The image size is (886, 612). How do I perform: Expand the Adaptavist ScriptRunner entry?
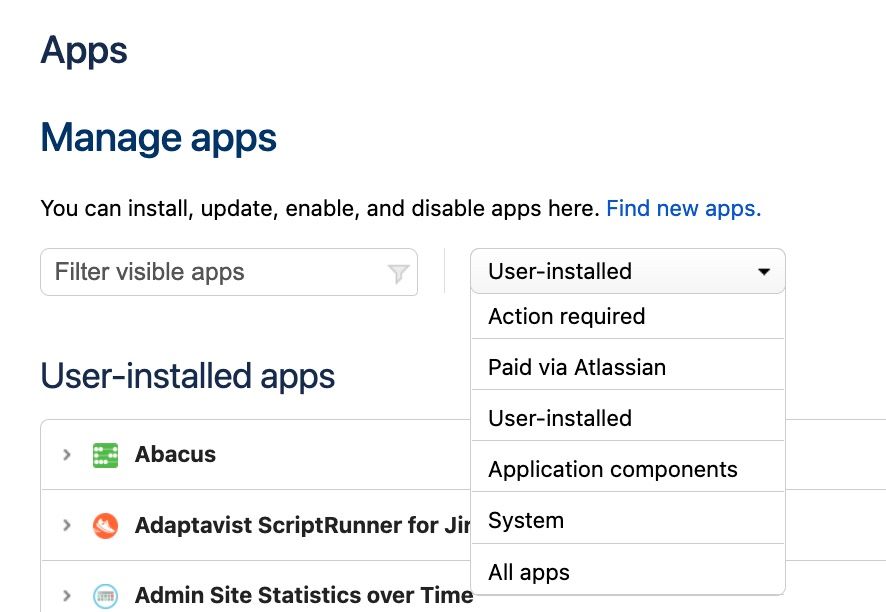point(66,525)
